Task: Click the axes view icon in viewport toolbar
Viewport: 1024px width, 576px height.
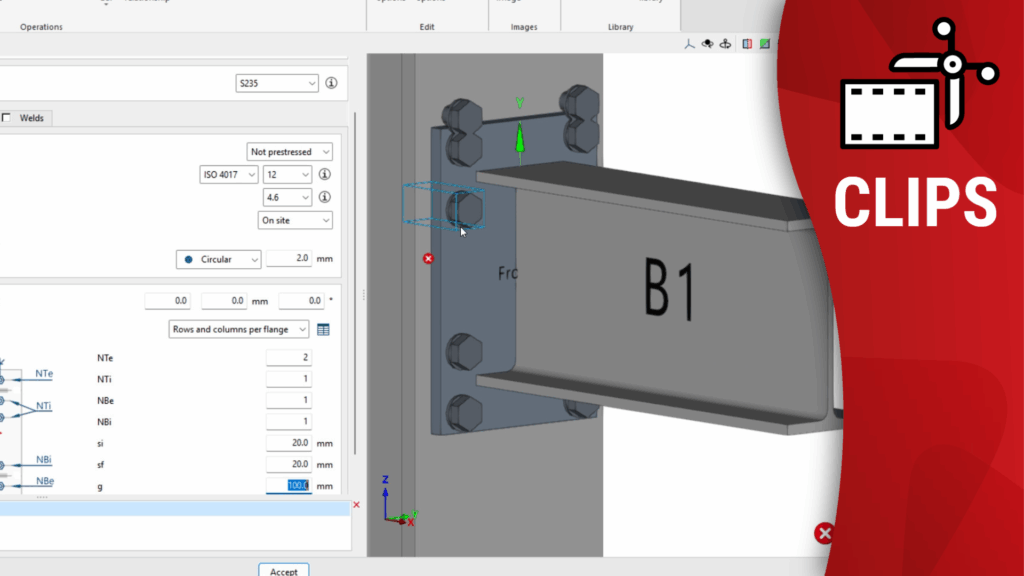Action: click(689, 44)
